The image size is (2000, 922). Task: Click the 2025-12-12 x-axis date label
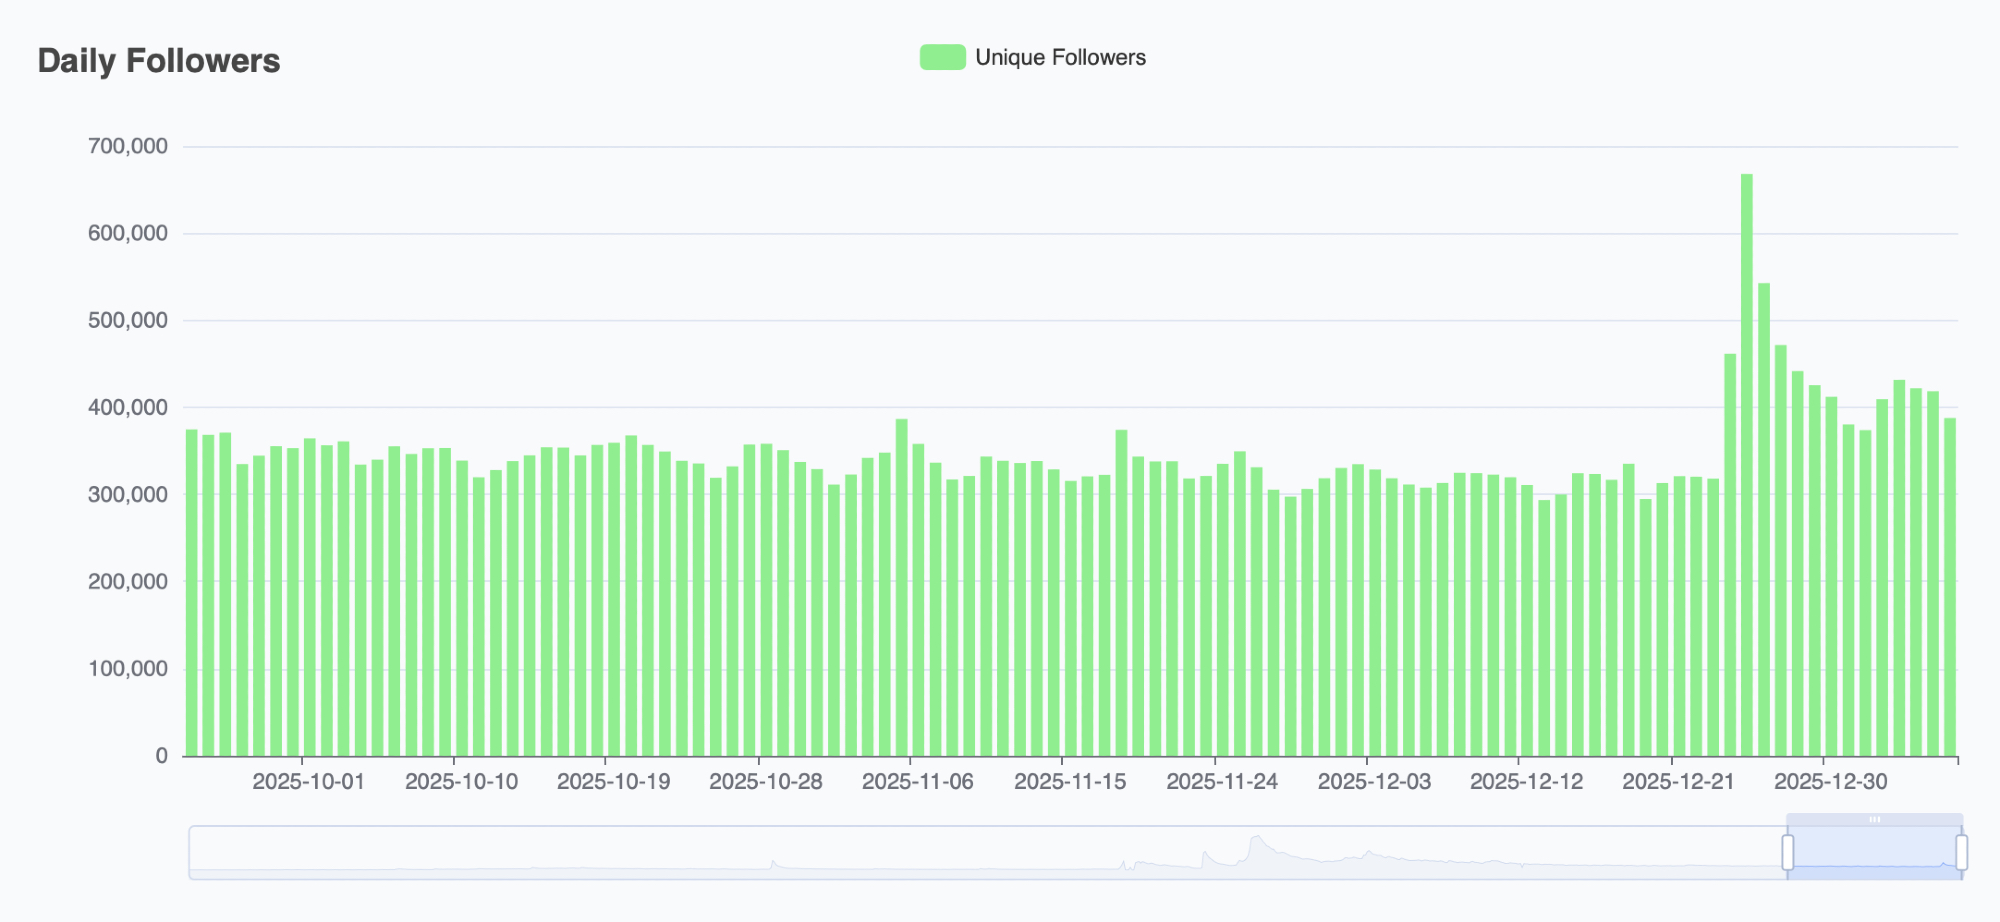point(1526,782)
